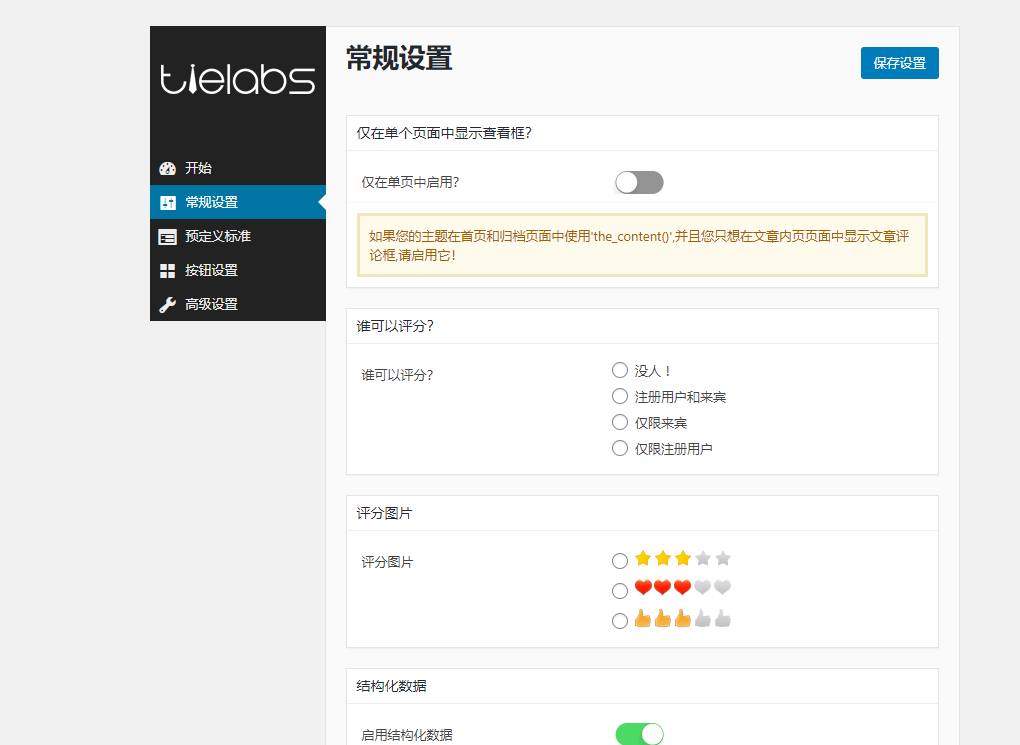Click the 谁可以评分? field label

tap(397, 375)
